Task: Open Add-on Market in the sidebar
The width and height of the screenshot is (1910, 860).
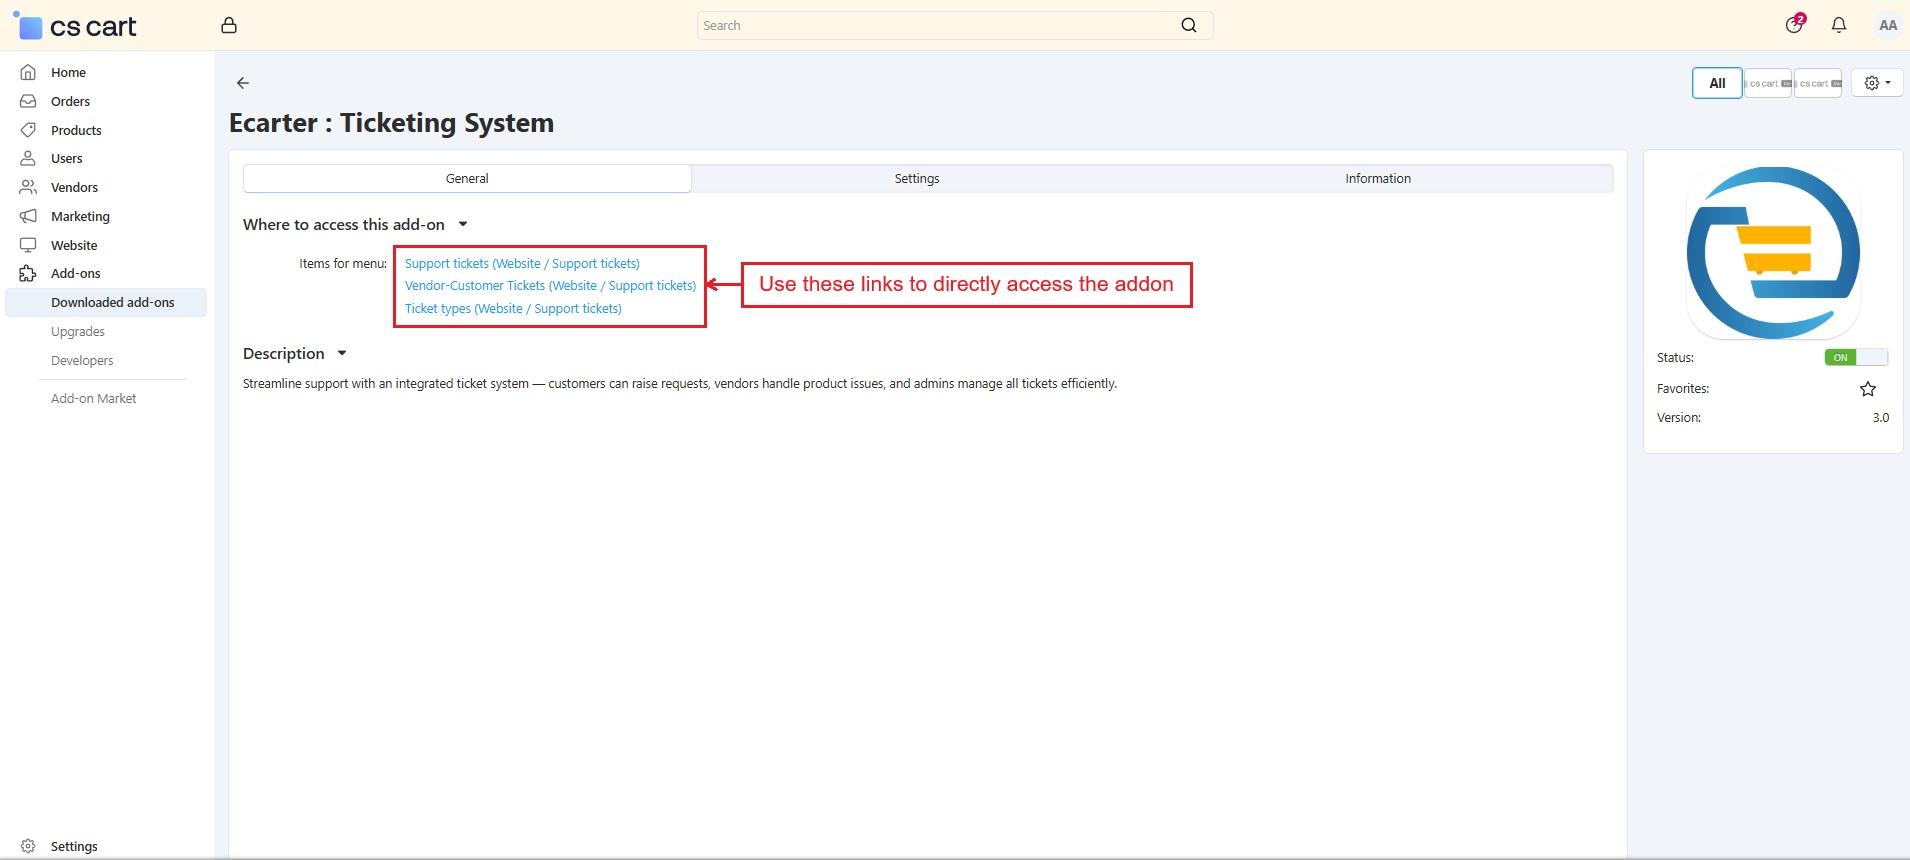Action: pyautogui.click(x=93, y=399)
